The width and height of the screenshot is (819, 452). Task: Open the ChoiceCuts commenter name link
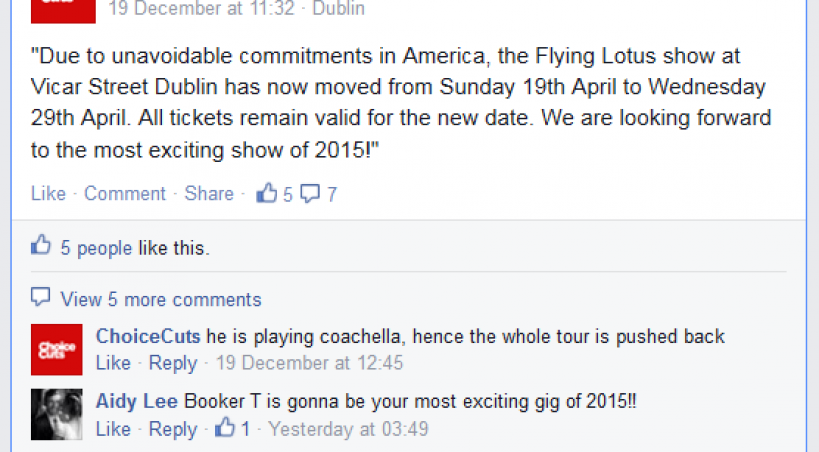coord(148,337)
